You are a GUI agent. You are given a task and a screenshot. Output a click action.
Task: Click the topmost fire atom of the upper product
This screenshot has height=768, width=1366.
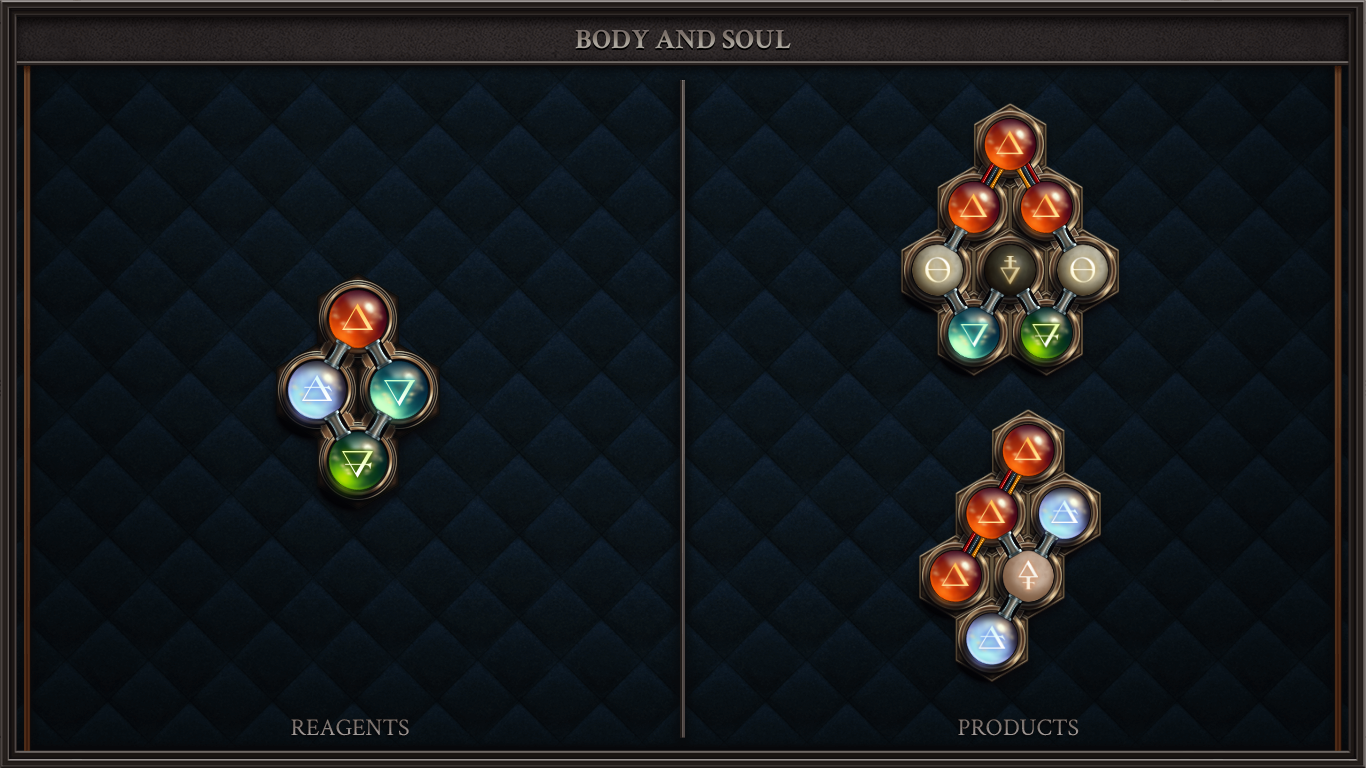tap(1010, 144)
